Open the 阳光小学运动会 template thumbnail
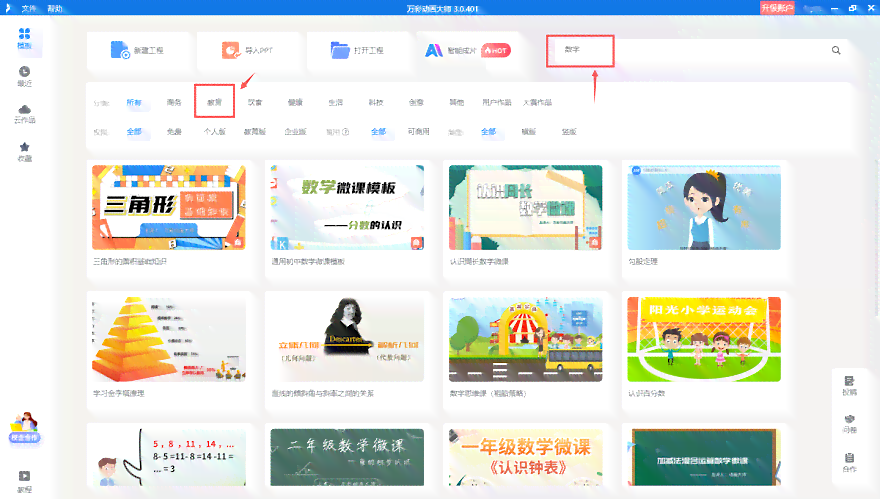The image size is (880, 499). coord(704,339)
